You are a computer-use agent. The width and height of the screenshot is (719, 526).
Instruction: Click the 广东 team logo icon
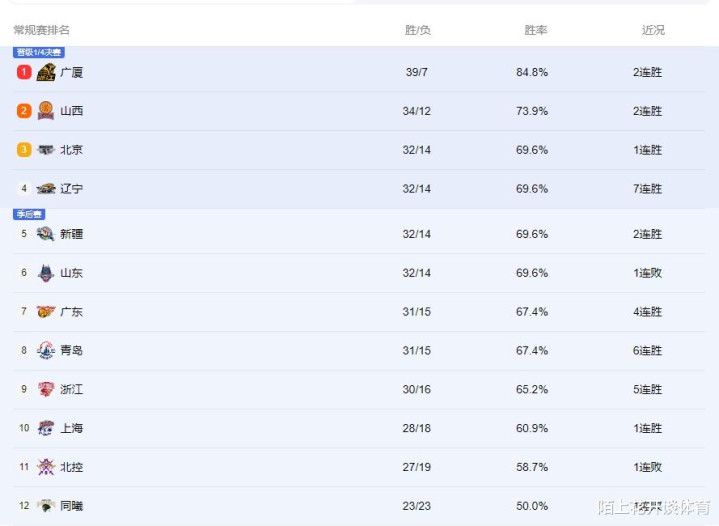[46, 312]
